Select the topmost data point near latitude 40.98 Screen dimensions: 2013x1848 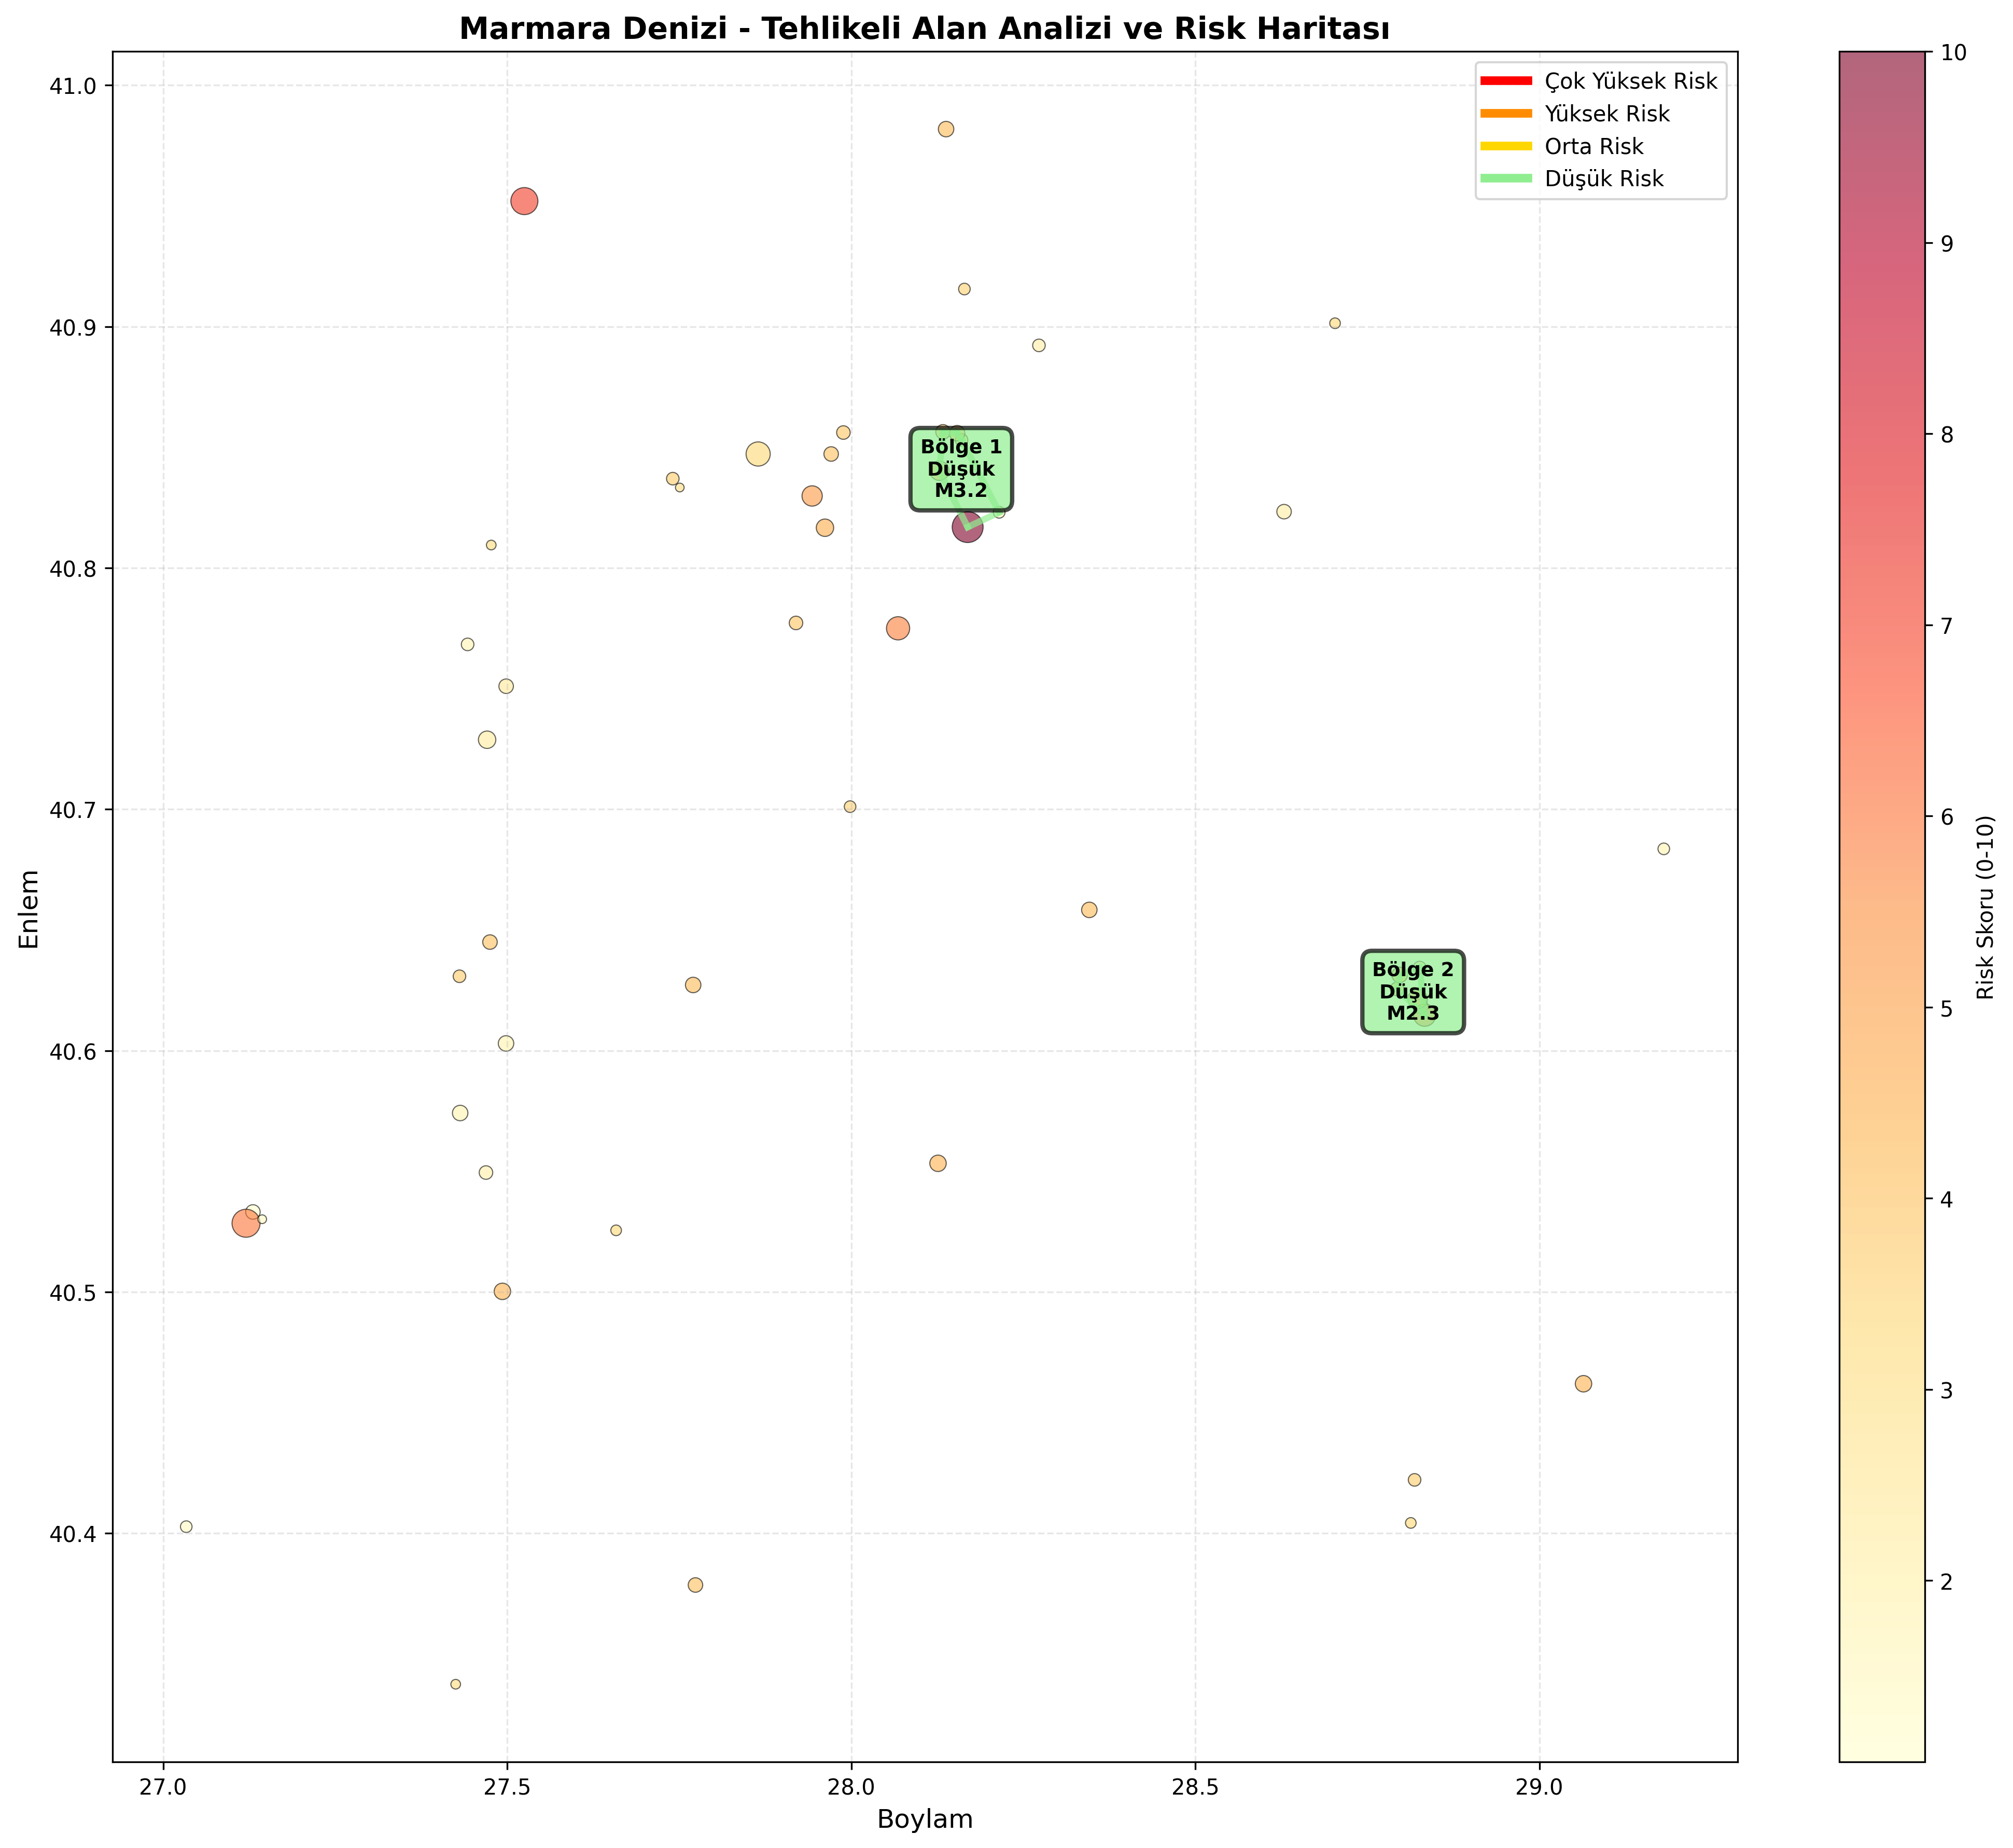click(946, 129)
